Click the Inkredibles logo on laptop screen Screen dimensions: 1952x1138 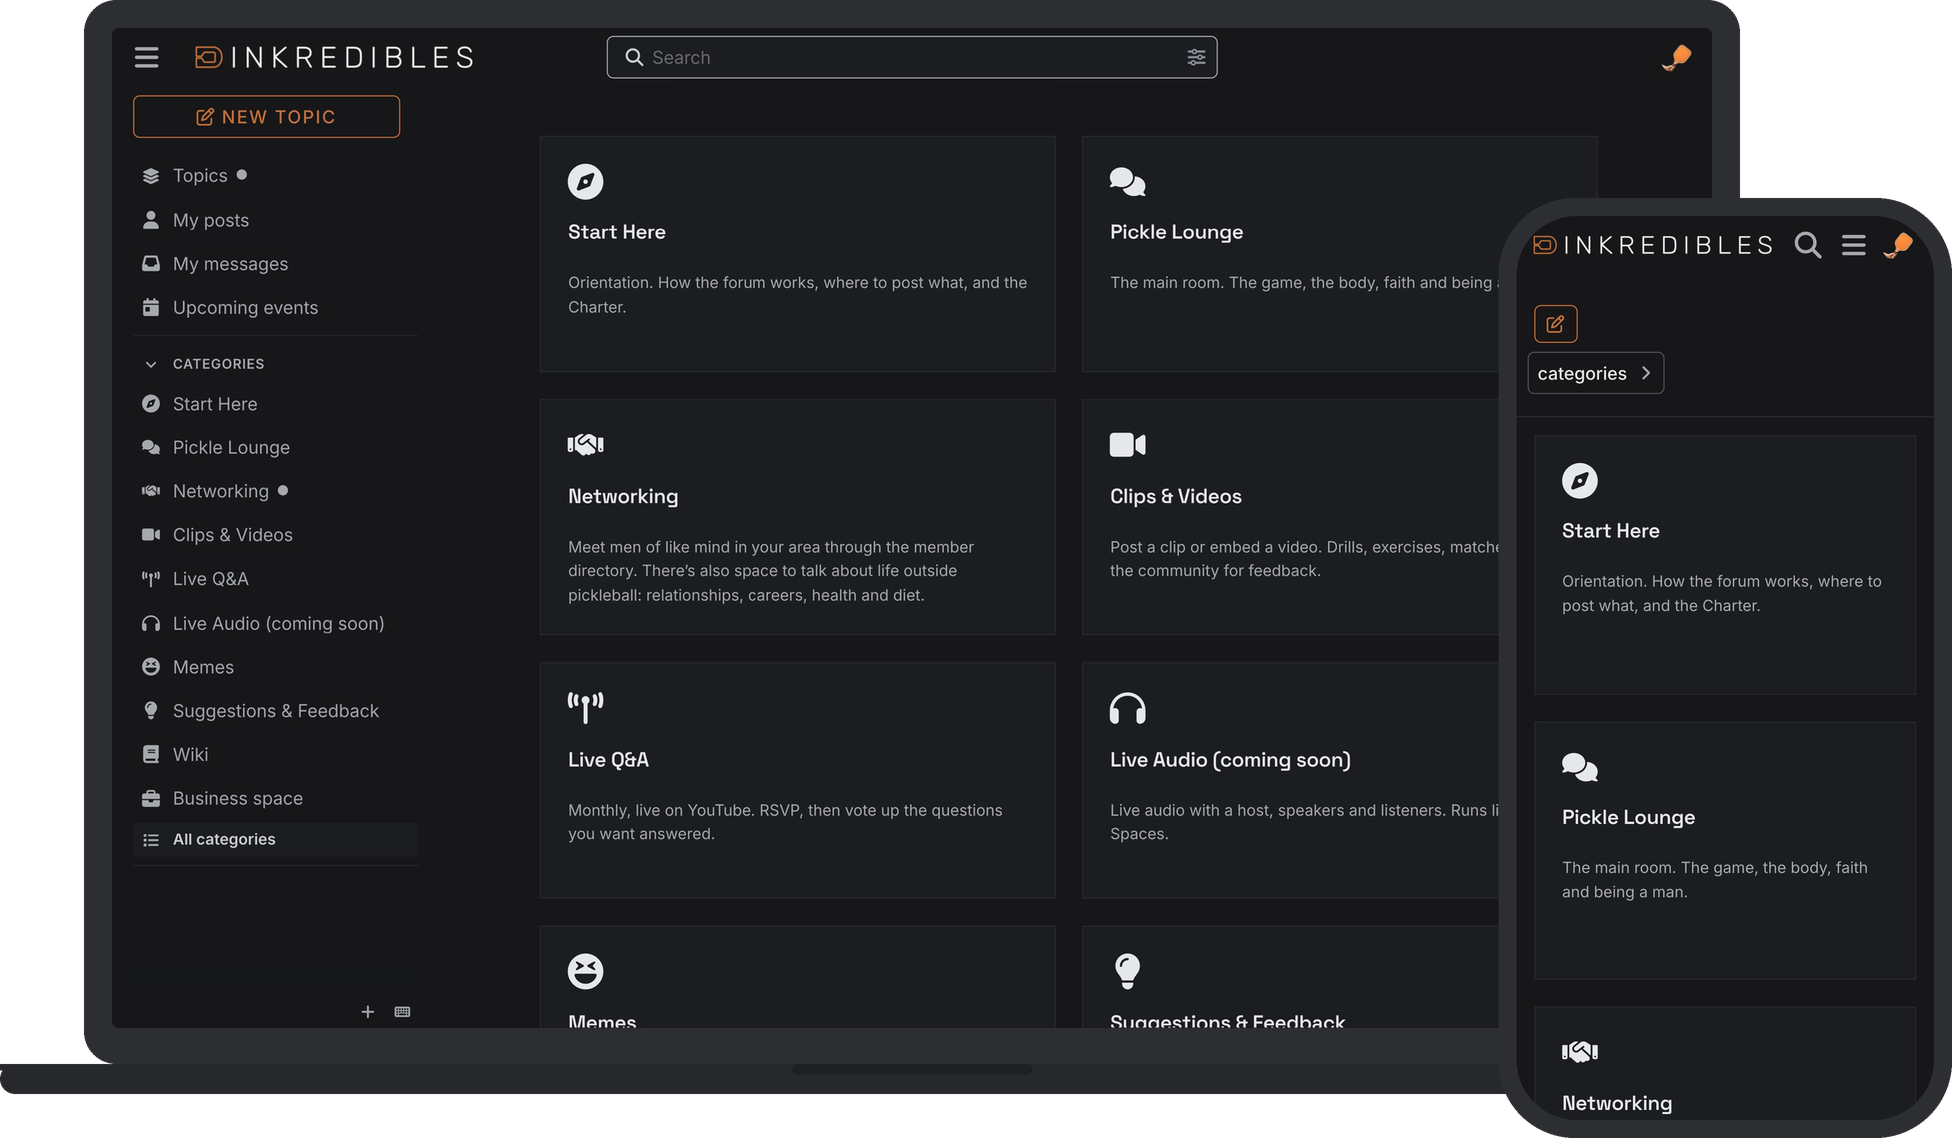coord(334,58)
